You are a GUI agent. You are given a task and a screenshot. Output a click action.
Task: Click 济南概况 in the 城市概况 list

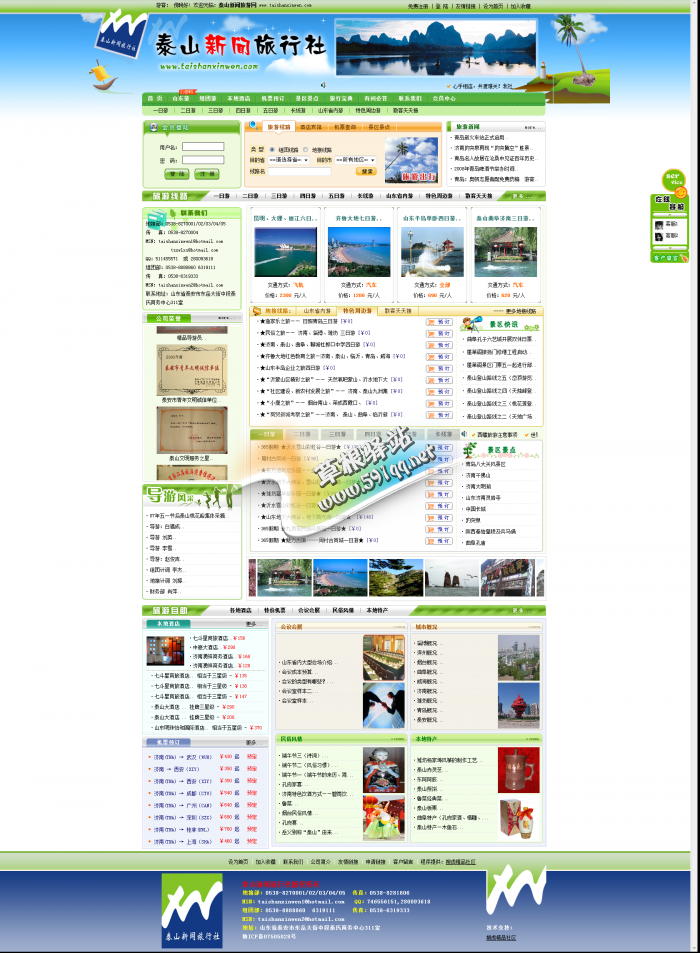point(427,691)
